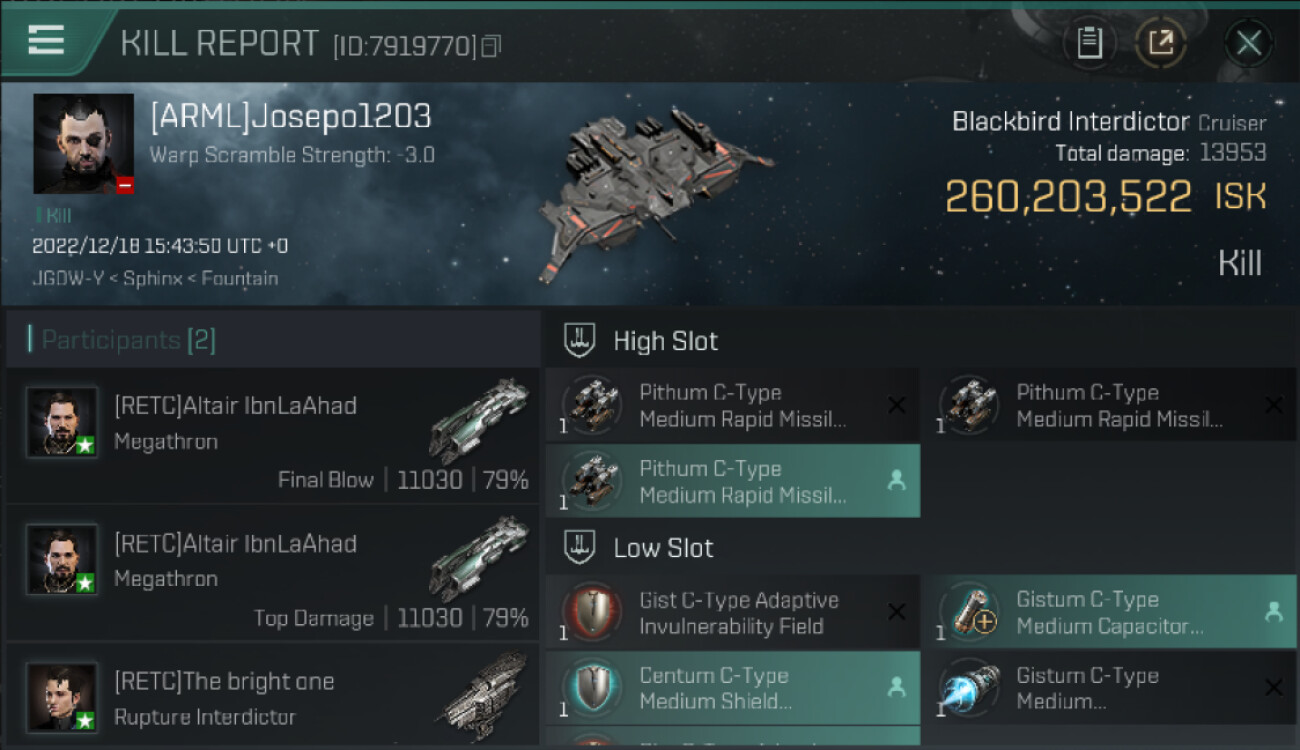This screenshot has height=750, width=1300.
Task: Click the Centum C-Type Medium Shield module
Action: pyautogui.click(x=732, y=688)
